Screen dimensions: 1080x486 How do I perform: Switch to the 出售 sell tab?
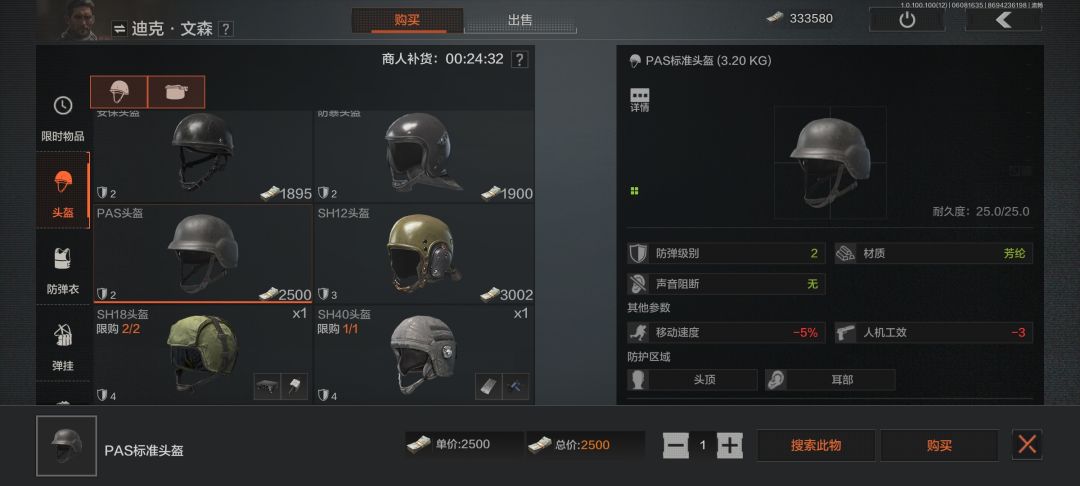[x=520, y=20]
